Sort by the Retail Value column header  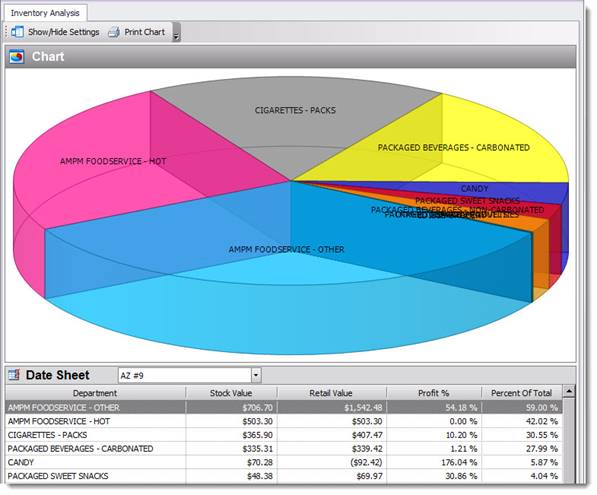point(331,393)
